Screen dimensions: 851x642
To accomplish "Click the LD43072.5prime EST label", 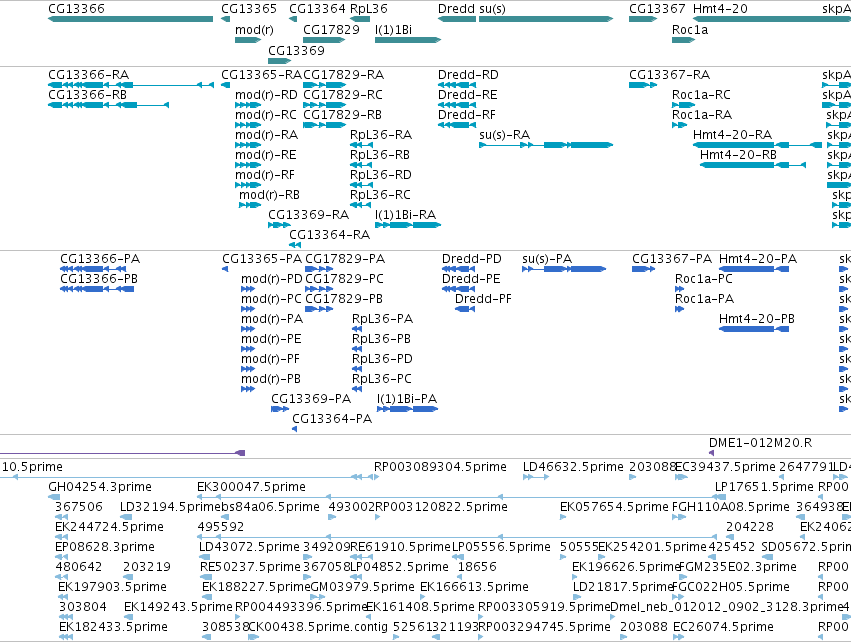I will click(x=249, y=546).
